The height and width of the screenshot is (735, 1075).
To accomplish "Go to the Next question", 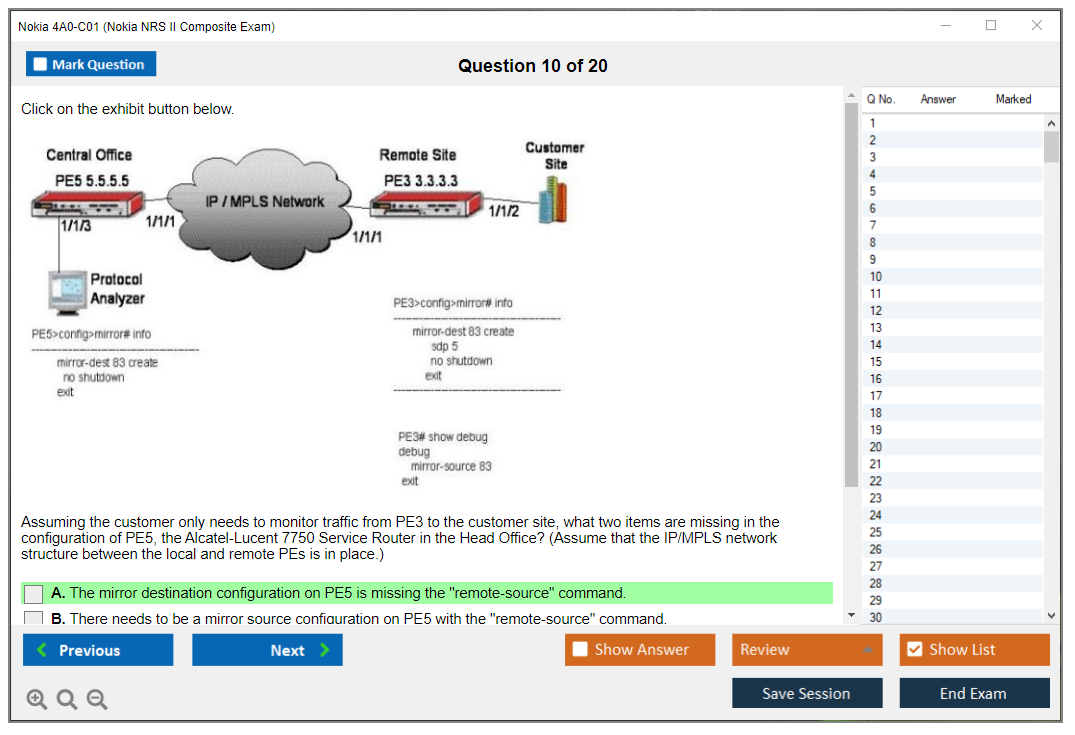I will [x=267, y=650].
